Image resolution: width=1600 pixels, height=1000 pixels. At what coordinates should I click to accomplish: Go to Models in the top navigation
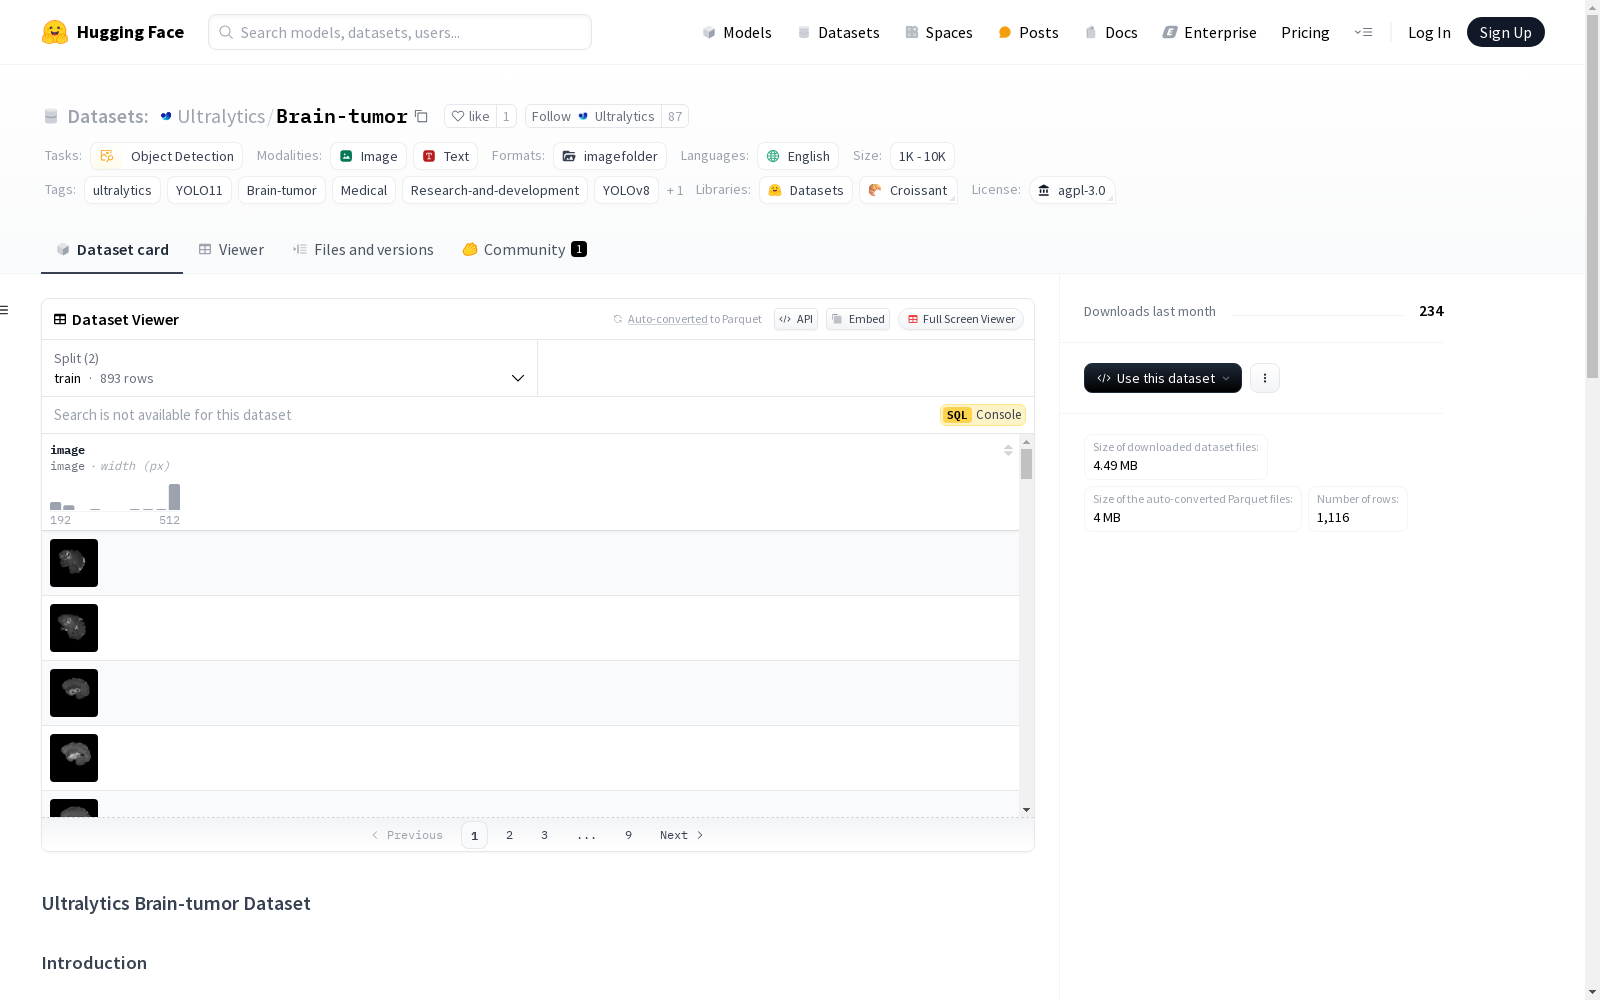tap(737, 32)
